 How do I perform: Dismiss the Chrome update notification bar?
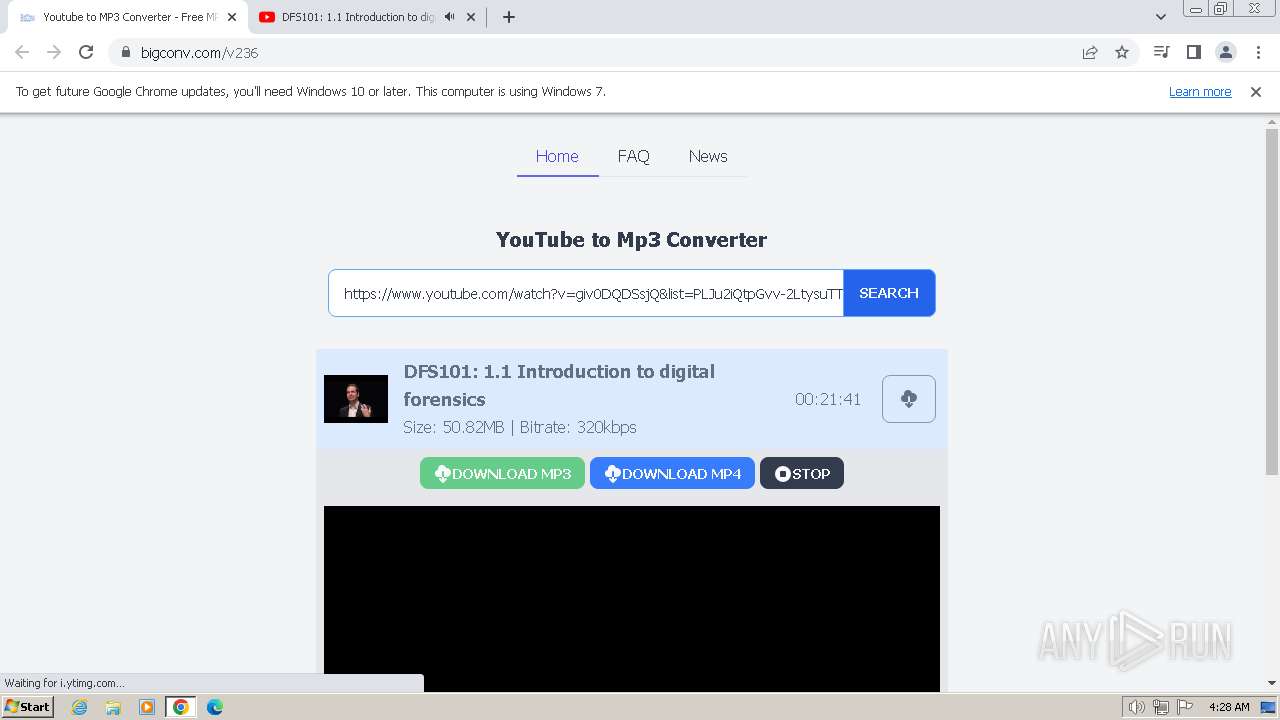point(1256,91)
